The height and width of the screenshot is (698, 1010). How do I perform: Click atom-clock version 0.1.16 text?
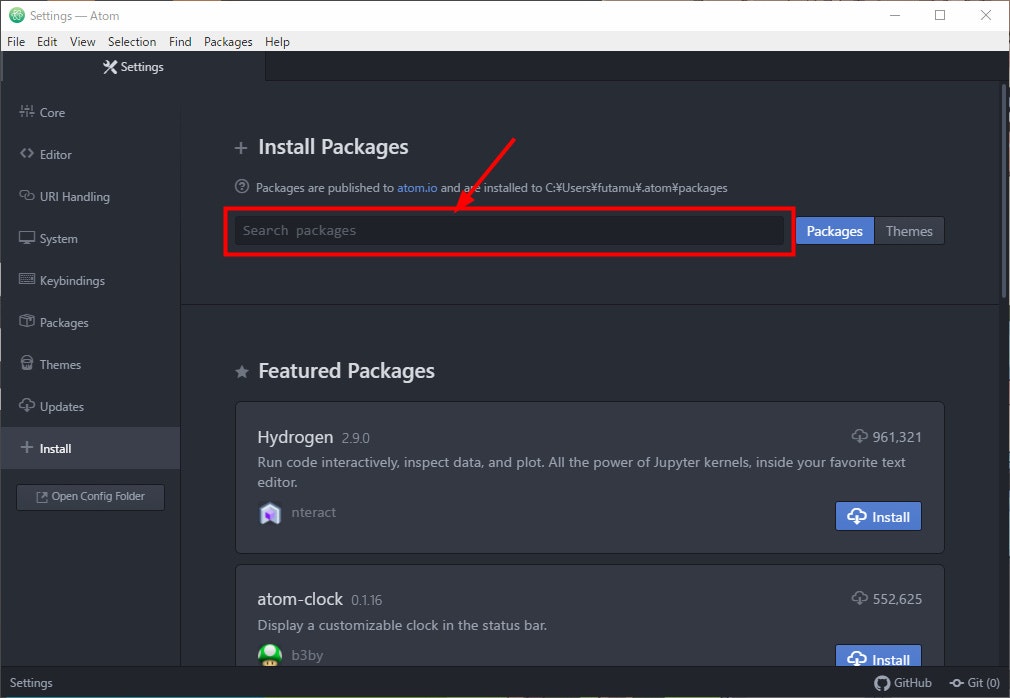(367, 600)
